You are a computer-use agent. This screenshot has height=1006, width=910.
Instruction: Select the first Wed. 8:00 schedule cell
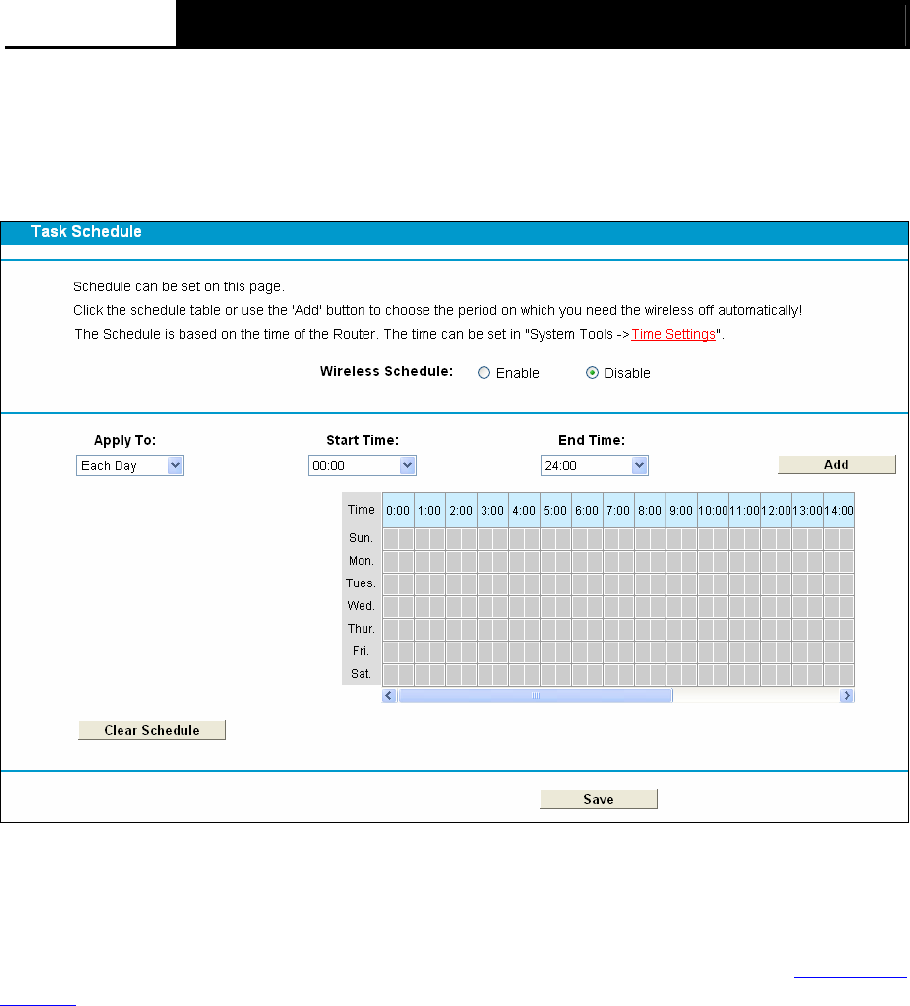642,607
